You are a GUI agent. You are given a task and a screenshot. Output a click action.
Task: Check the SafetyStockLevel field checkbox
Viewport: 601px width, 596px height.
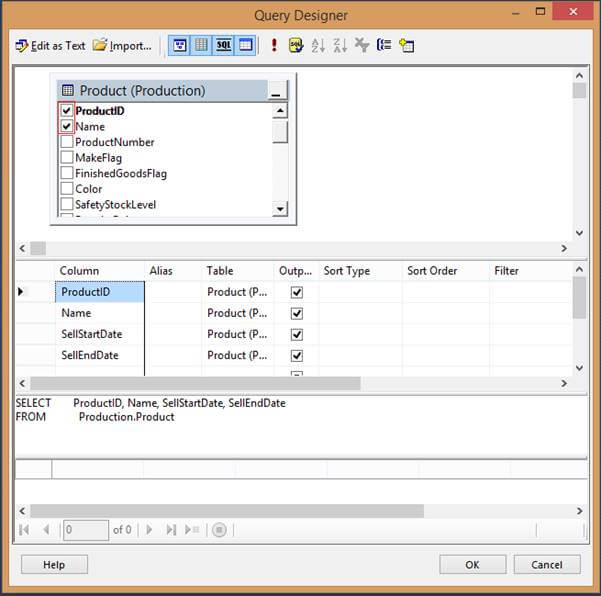point(67,204)
